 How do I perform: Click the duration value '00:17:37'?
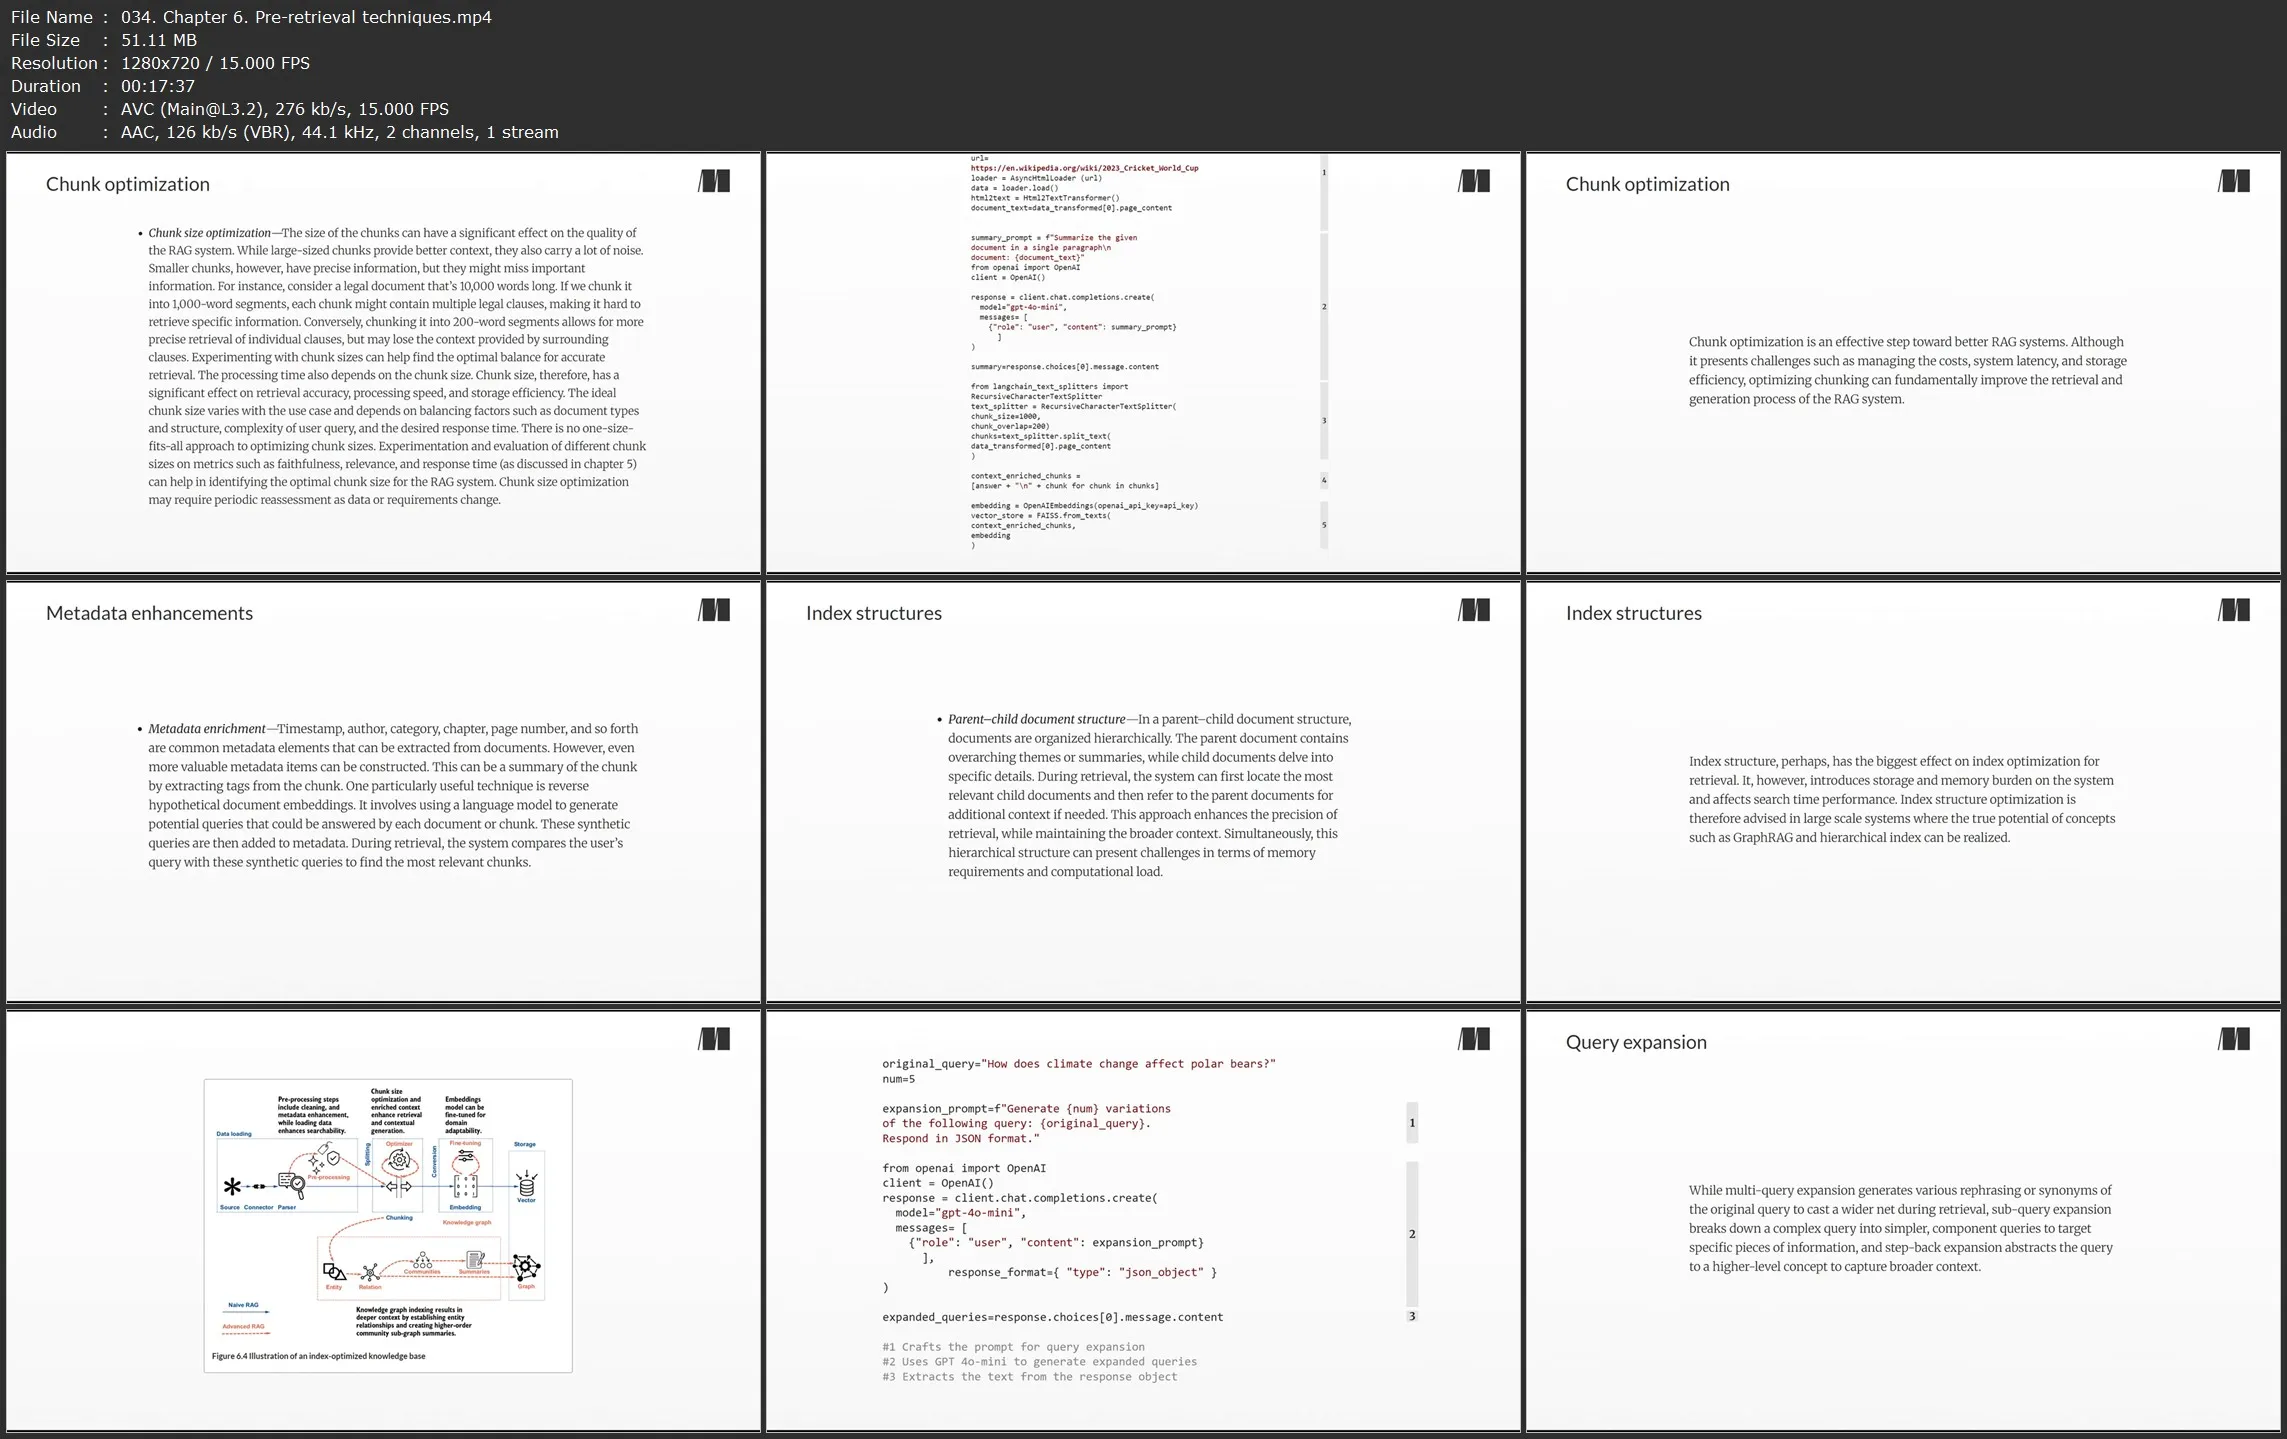pyautogui.click(x=158, y=86)
